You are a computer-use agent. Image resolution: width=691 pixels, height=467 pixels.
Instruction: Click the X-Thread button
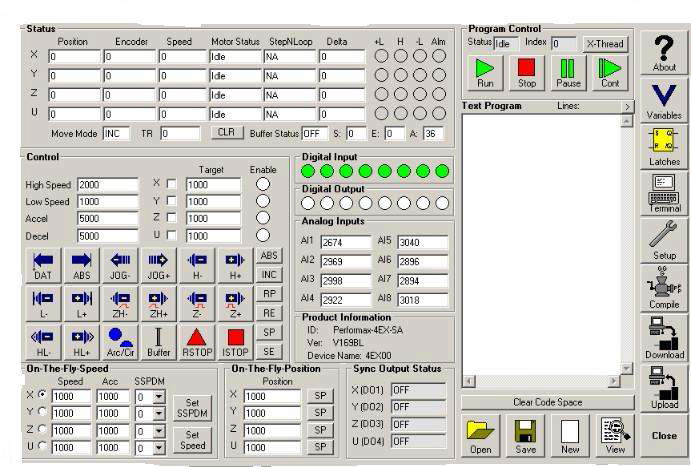pyautogui.click(x=605, y=44)
